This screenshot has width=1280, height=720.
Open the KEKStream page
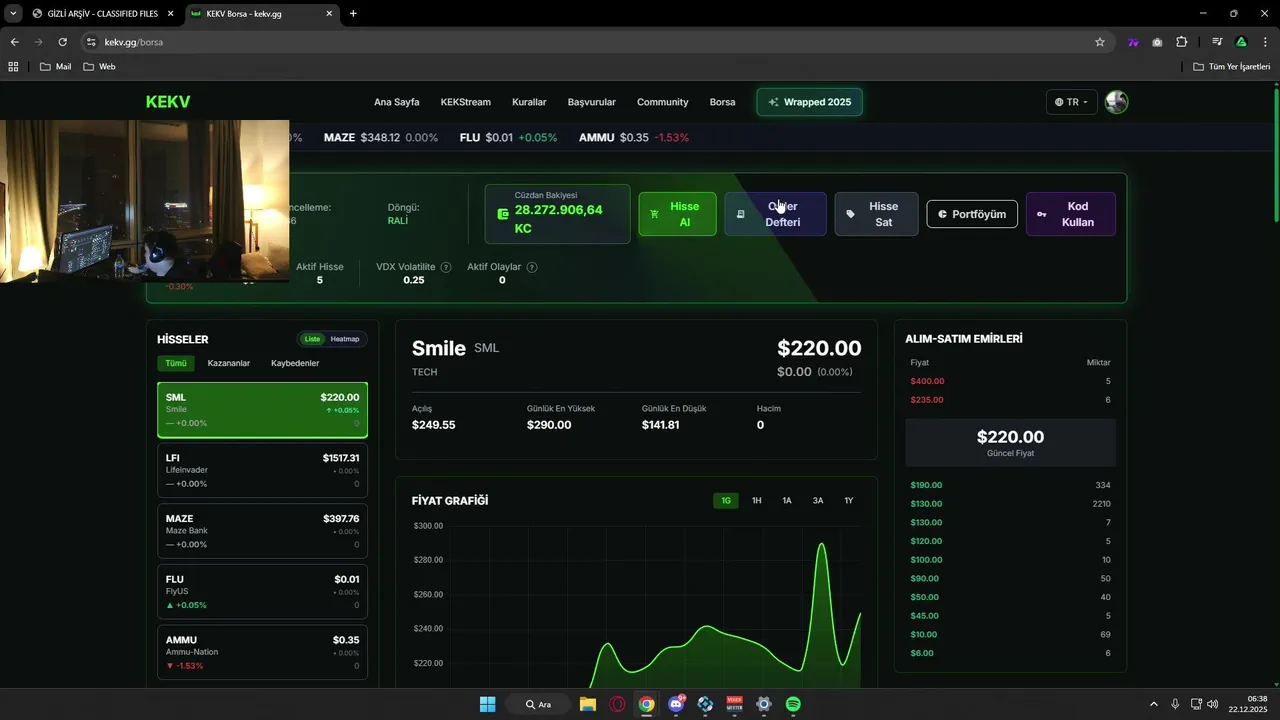tap(466, 102)
